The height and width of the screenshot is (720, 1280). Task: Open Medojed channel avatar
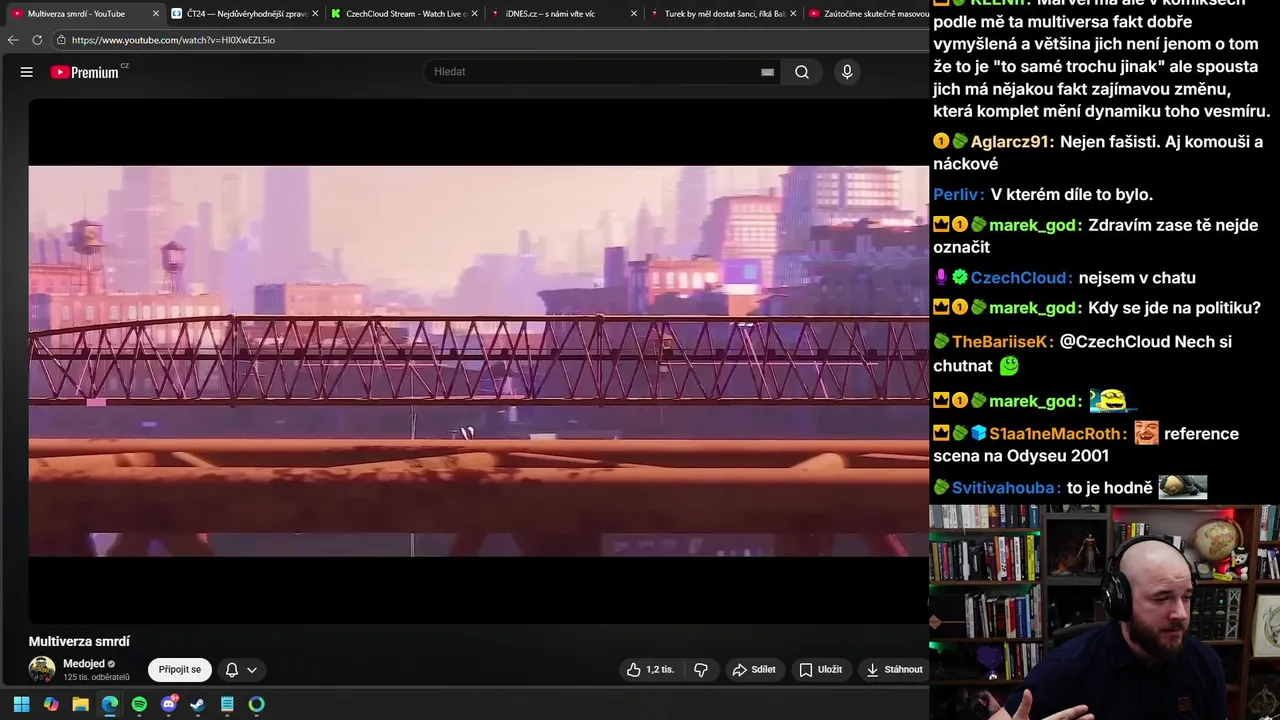[42, 669]
